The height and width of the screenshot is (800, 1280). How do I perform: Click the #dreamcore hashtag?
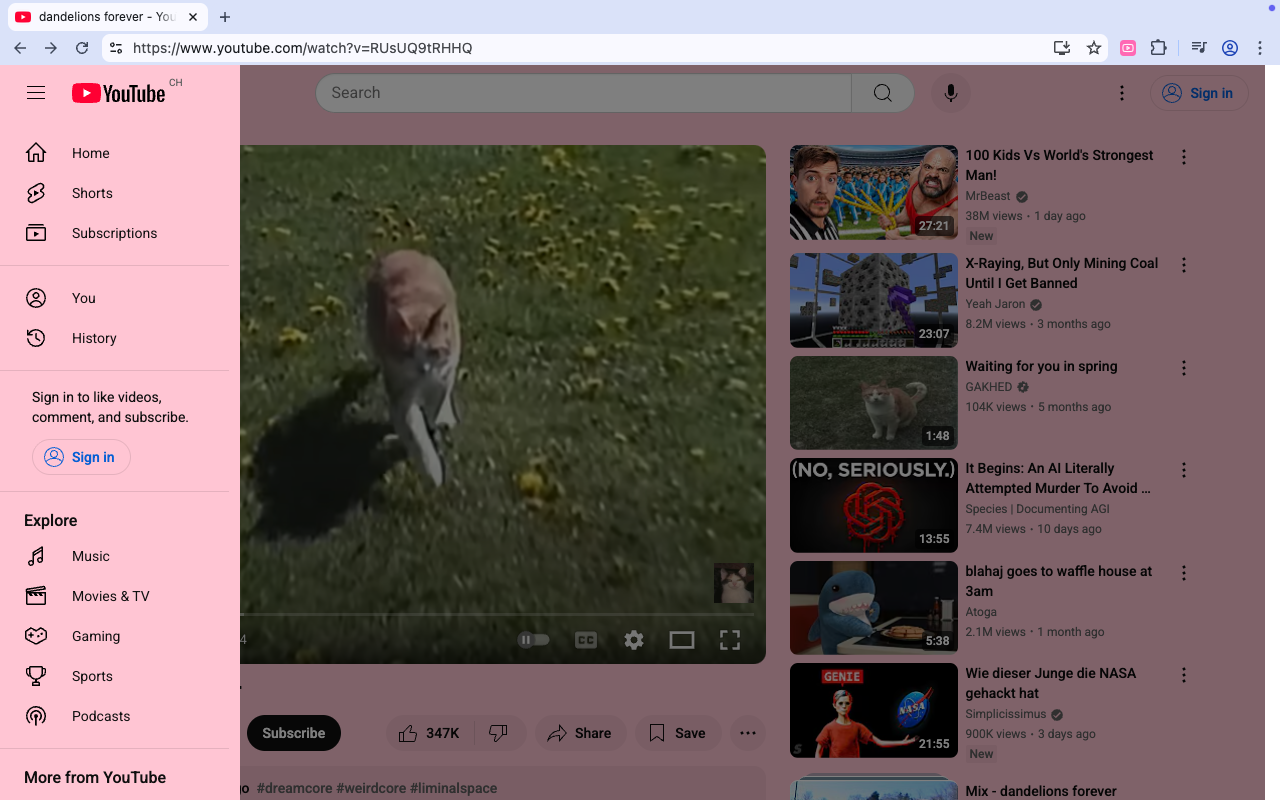tap(294, 788)
